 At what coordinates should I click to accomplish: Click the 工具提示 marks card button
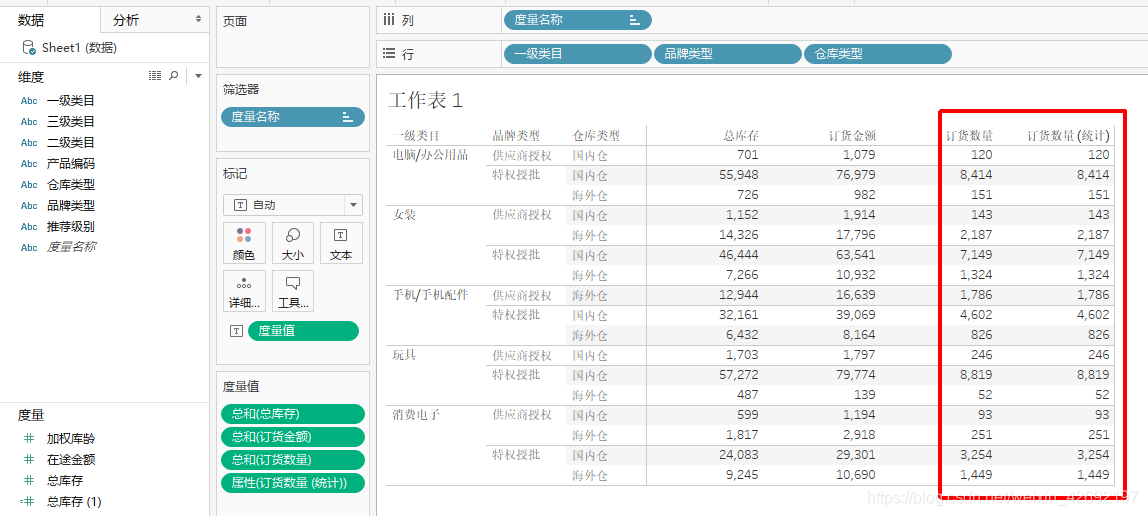(293, 291)
